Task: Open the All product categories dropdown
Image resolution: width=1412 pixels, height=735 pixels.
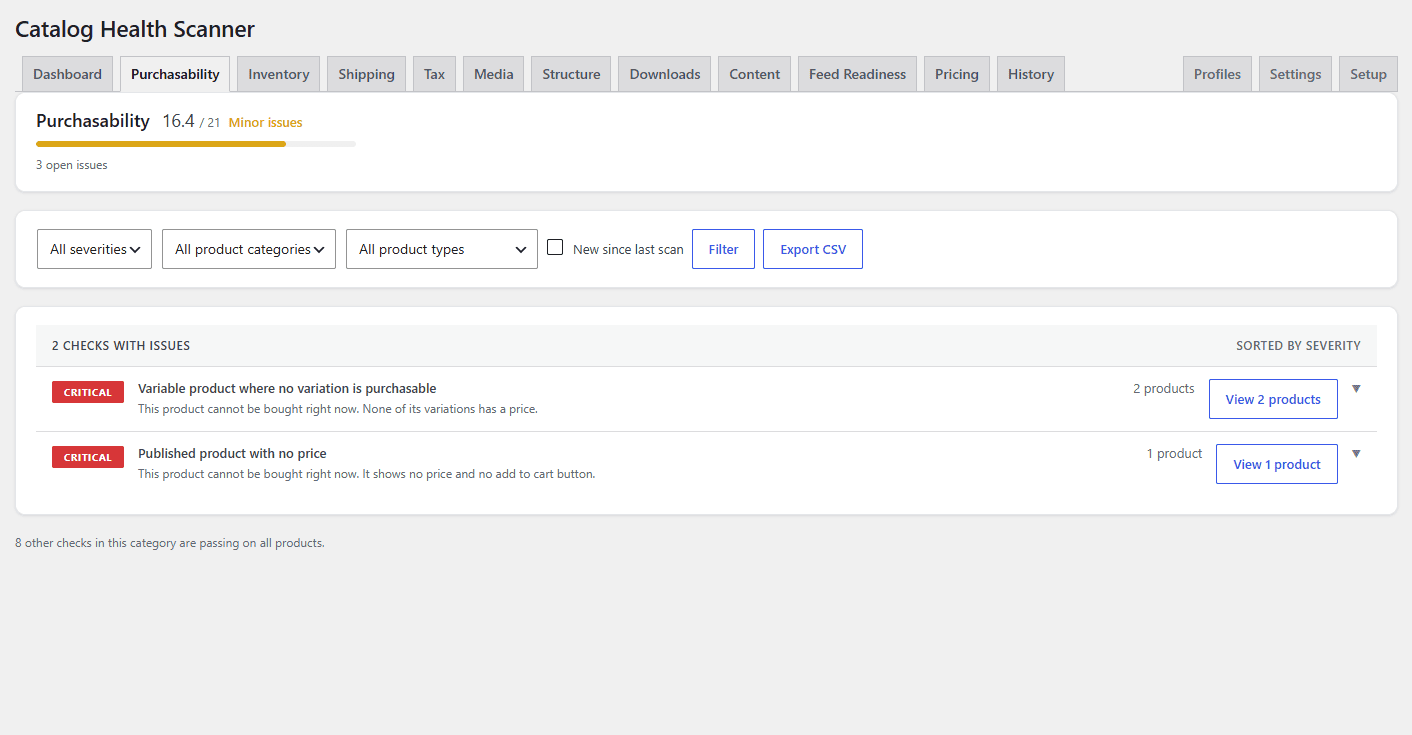Action: [249, 249]
